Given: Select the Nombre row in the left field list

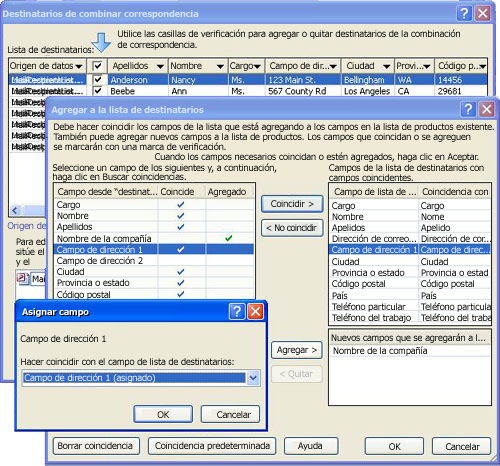Looking at the screenshot, I should coord(154,216).
